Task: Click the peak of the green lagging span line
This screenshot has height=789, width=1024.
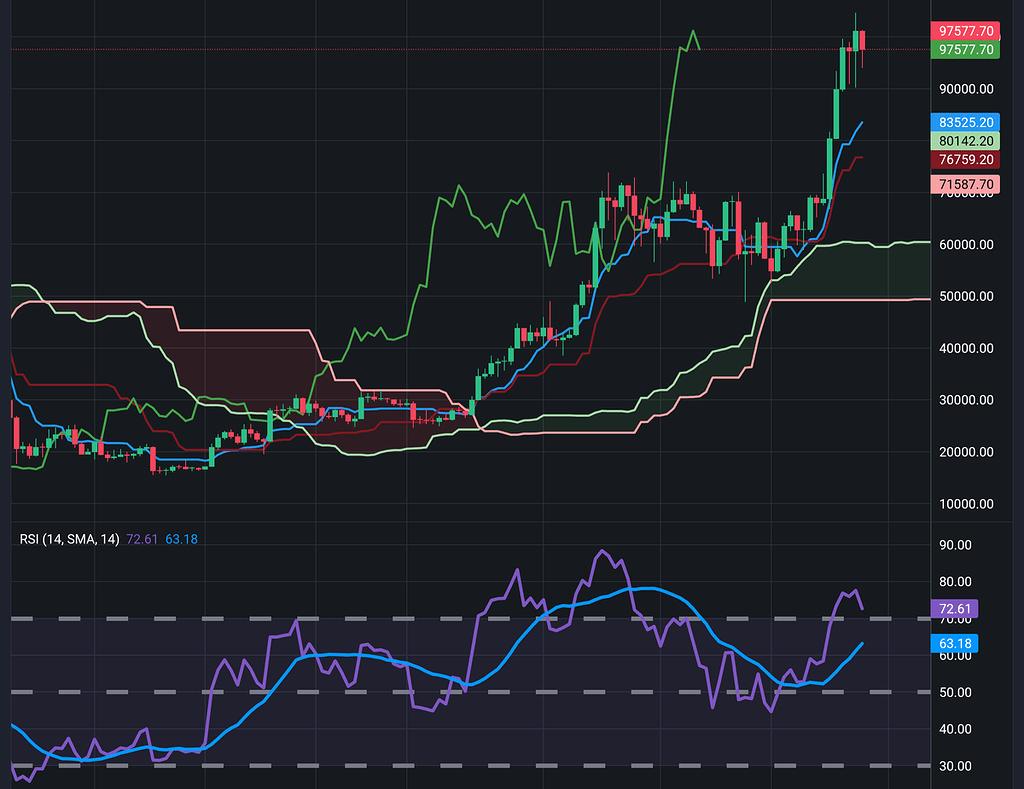Action: tap(691, 31)
